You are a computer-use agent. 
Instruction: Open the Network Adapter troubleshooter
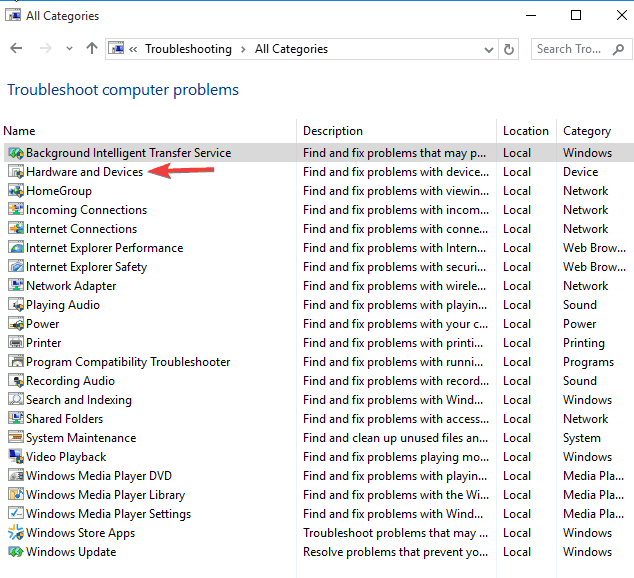pos(71,286)
